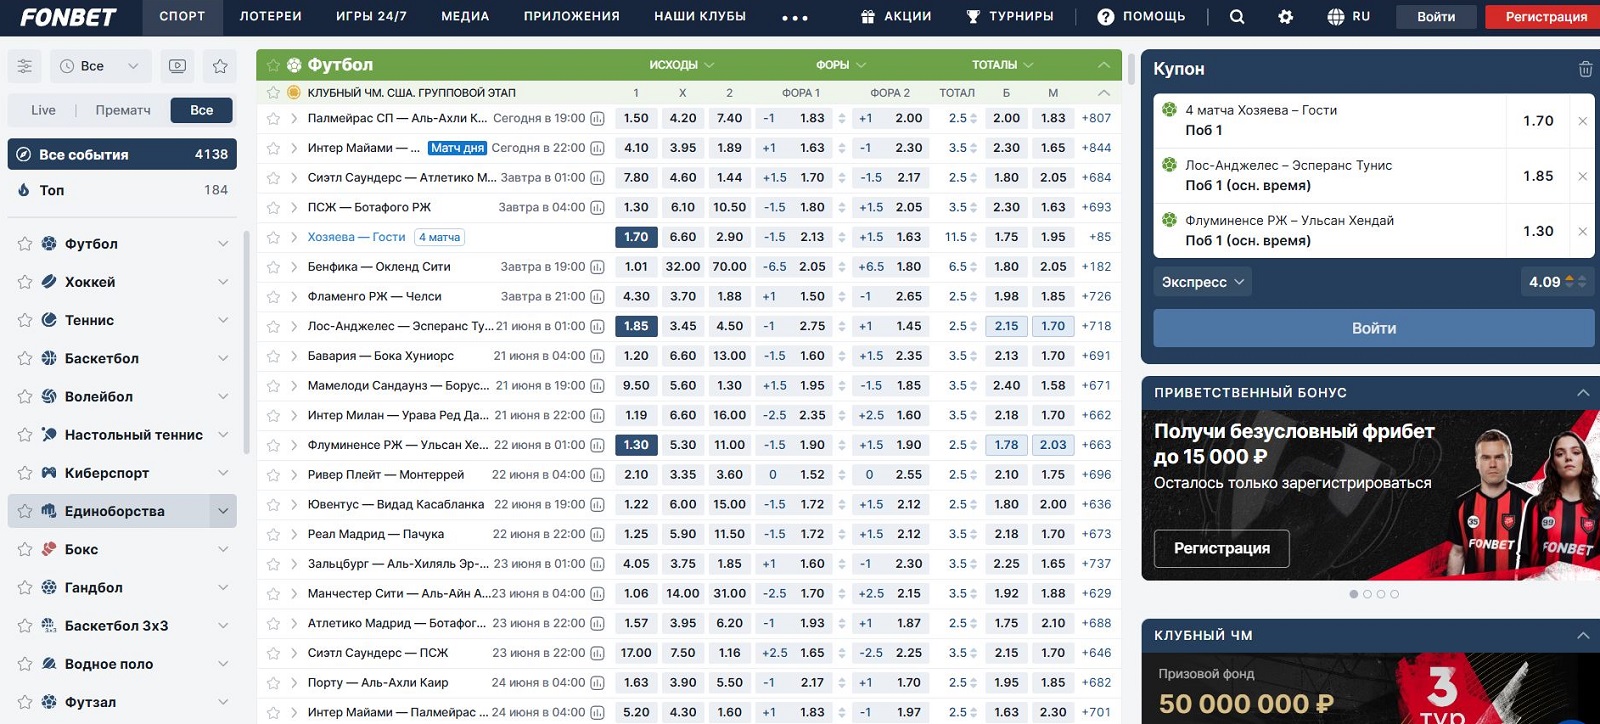The height and width of the screenshot is (724, 1600).
Task: Open the Медиа menu
Action: click(465, 17)
